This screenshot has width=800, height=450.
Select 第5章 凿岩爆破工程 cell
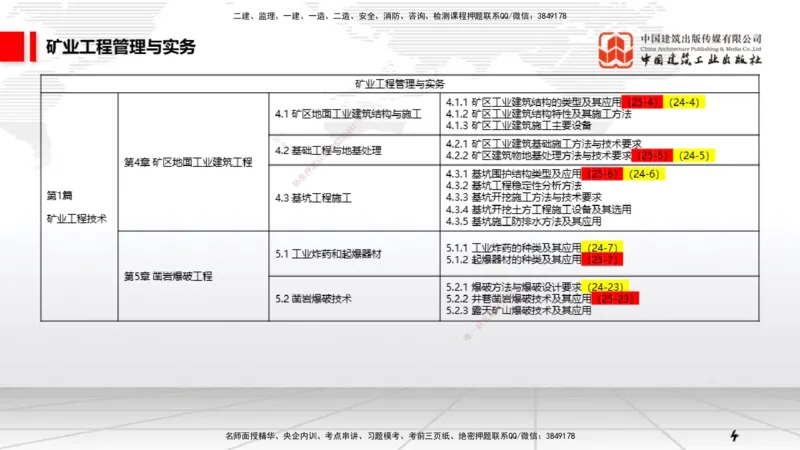coord(168,276)
